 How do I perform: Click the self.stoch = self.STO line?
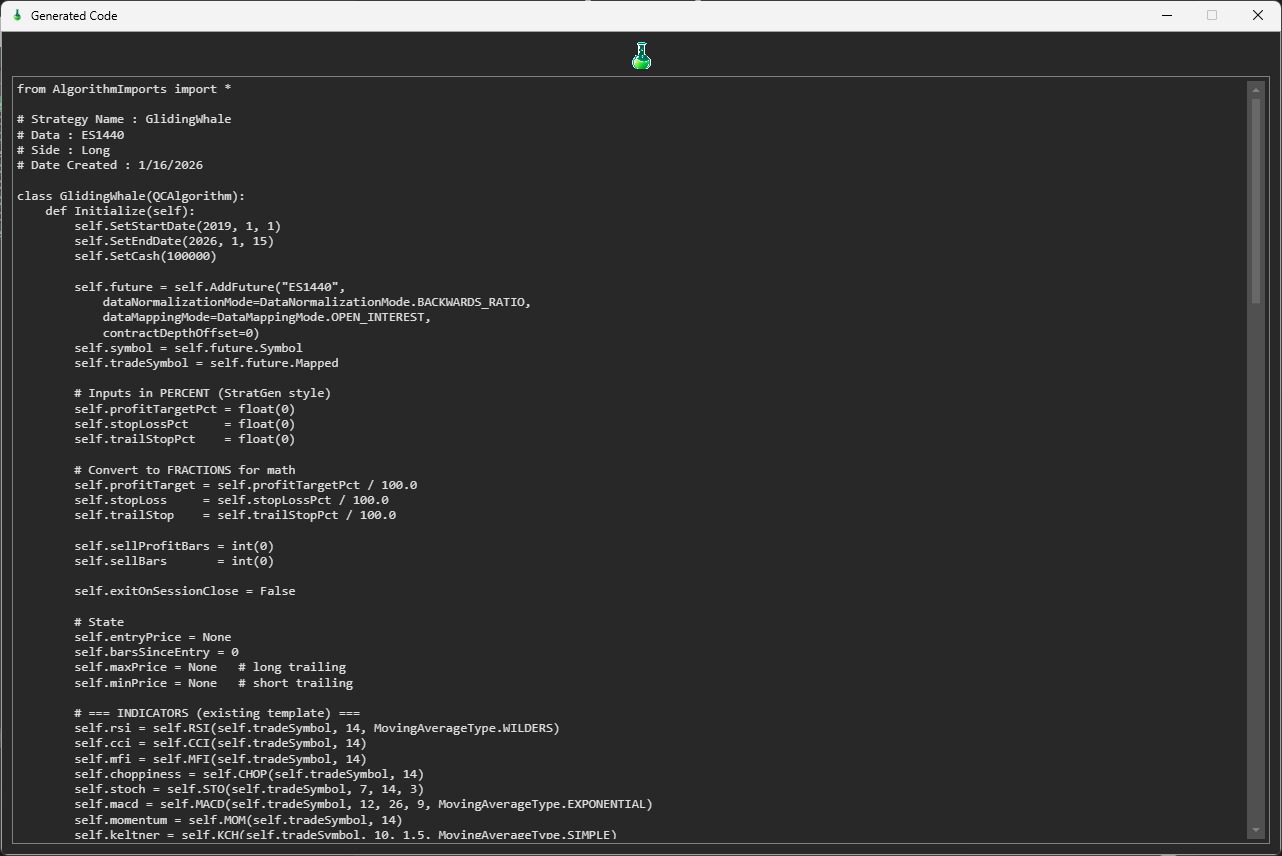coord(249,789)
